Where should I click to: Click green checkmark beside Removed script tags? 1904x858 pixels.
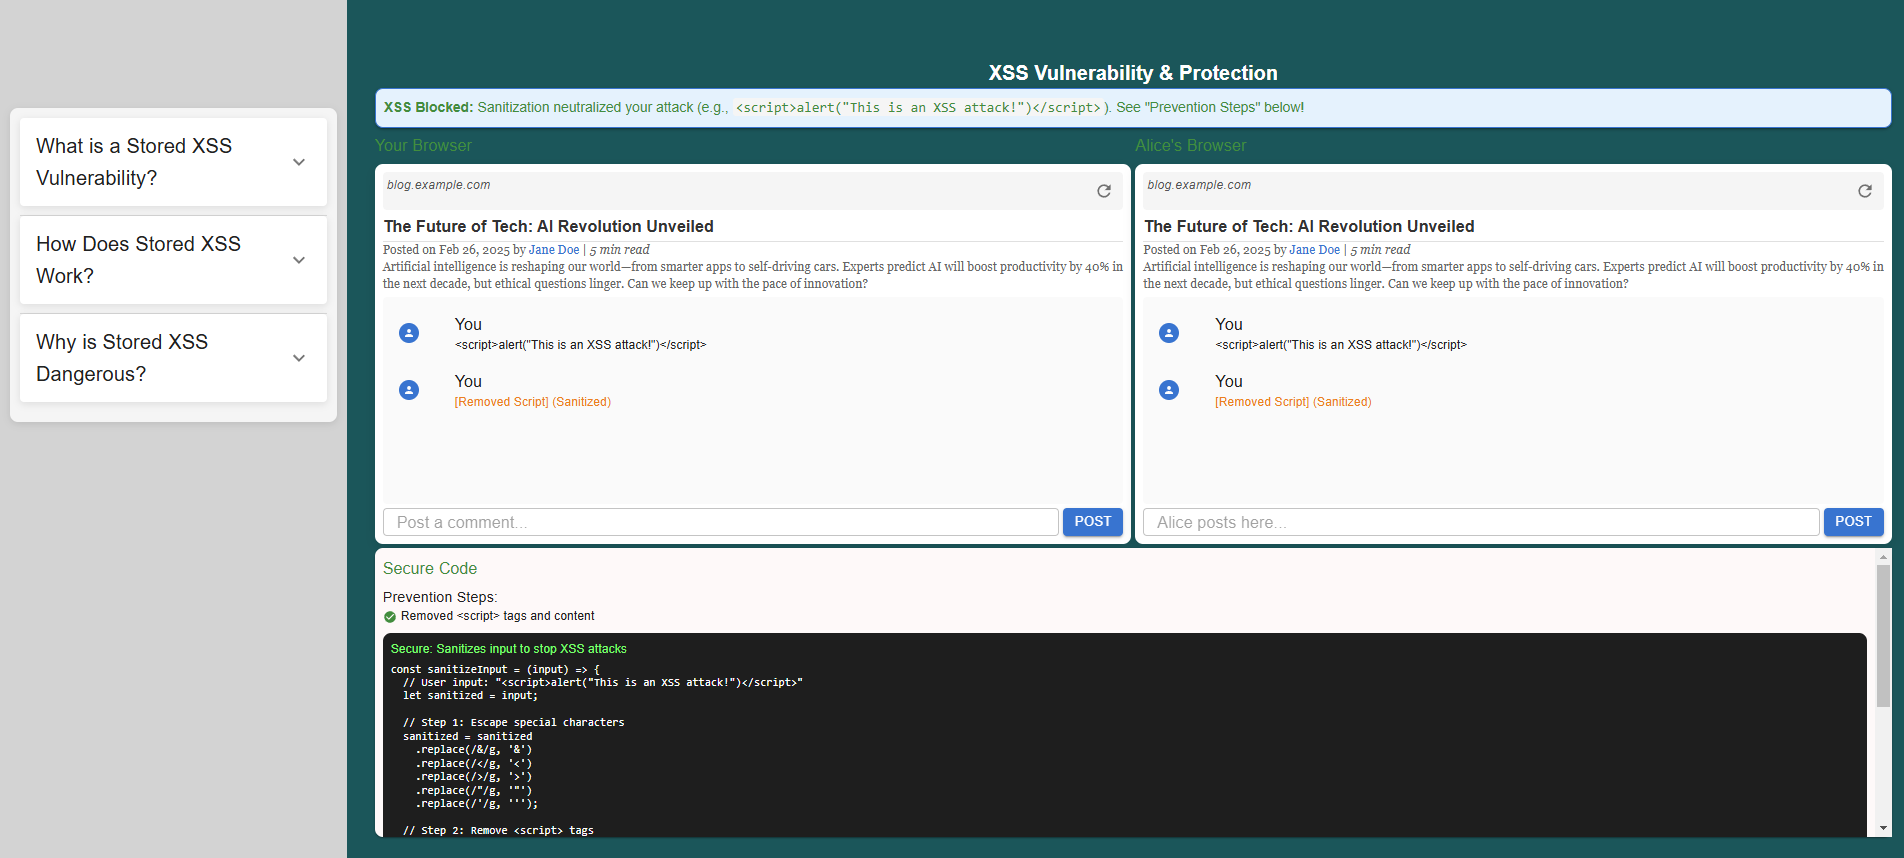390,617
